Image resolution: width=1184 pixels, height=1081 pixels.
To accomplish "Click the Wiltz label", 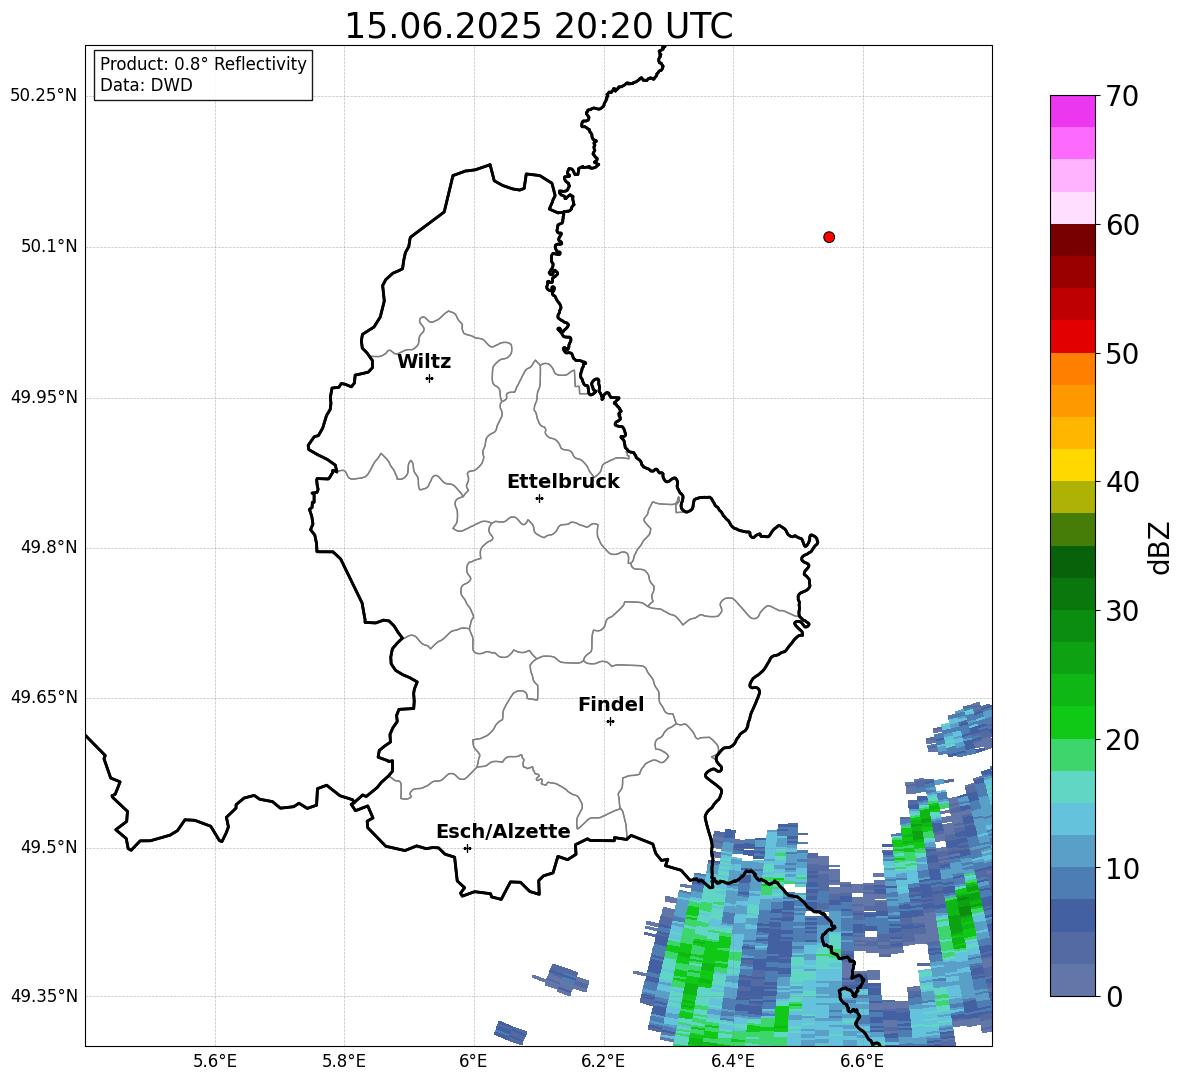I will tap(424, 362).
